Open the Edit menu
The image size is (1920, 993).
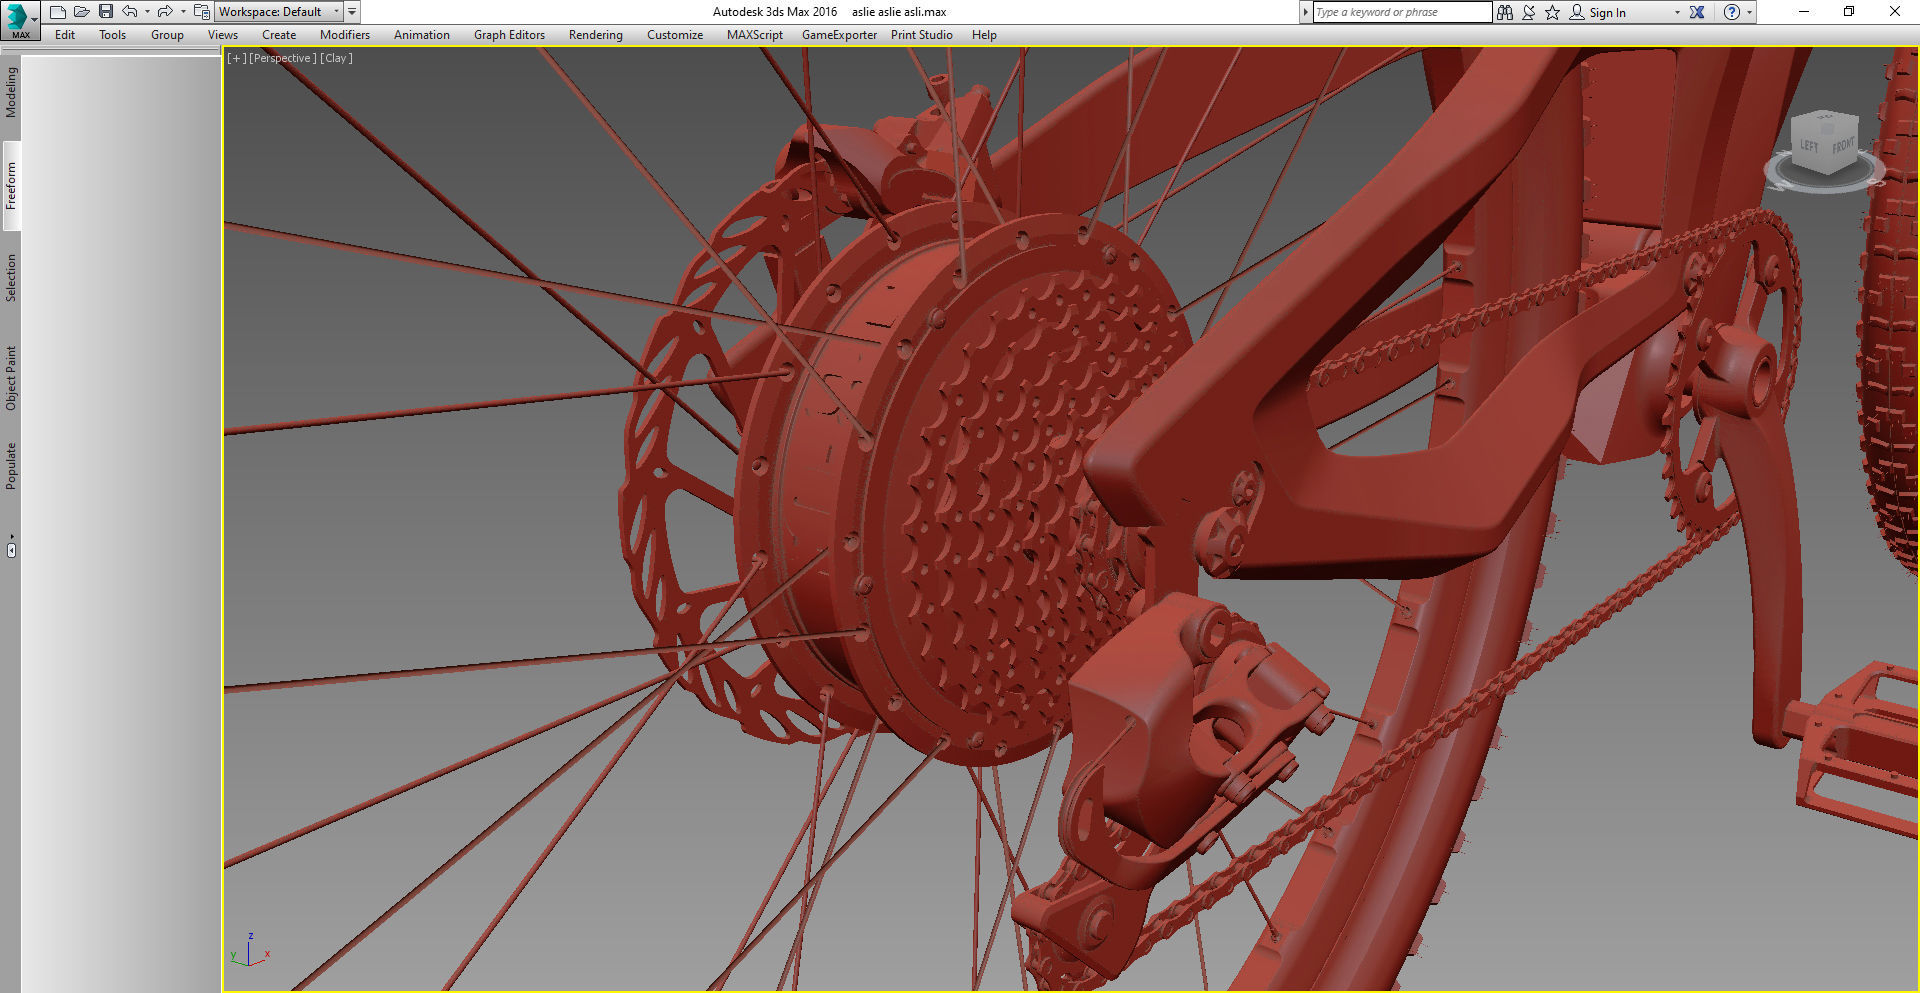pyautogui.click(x=65, y=35)
